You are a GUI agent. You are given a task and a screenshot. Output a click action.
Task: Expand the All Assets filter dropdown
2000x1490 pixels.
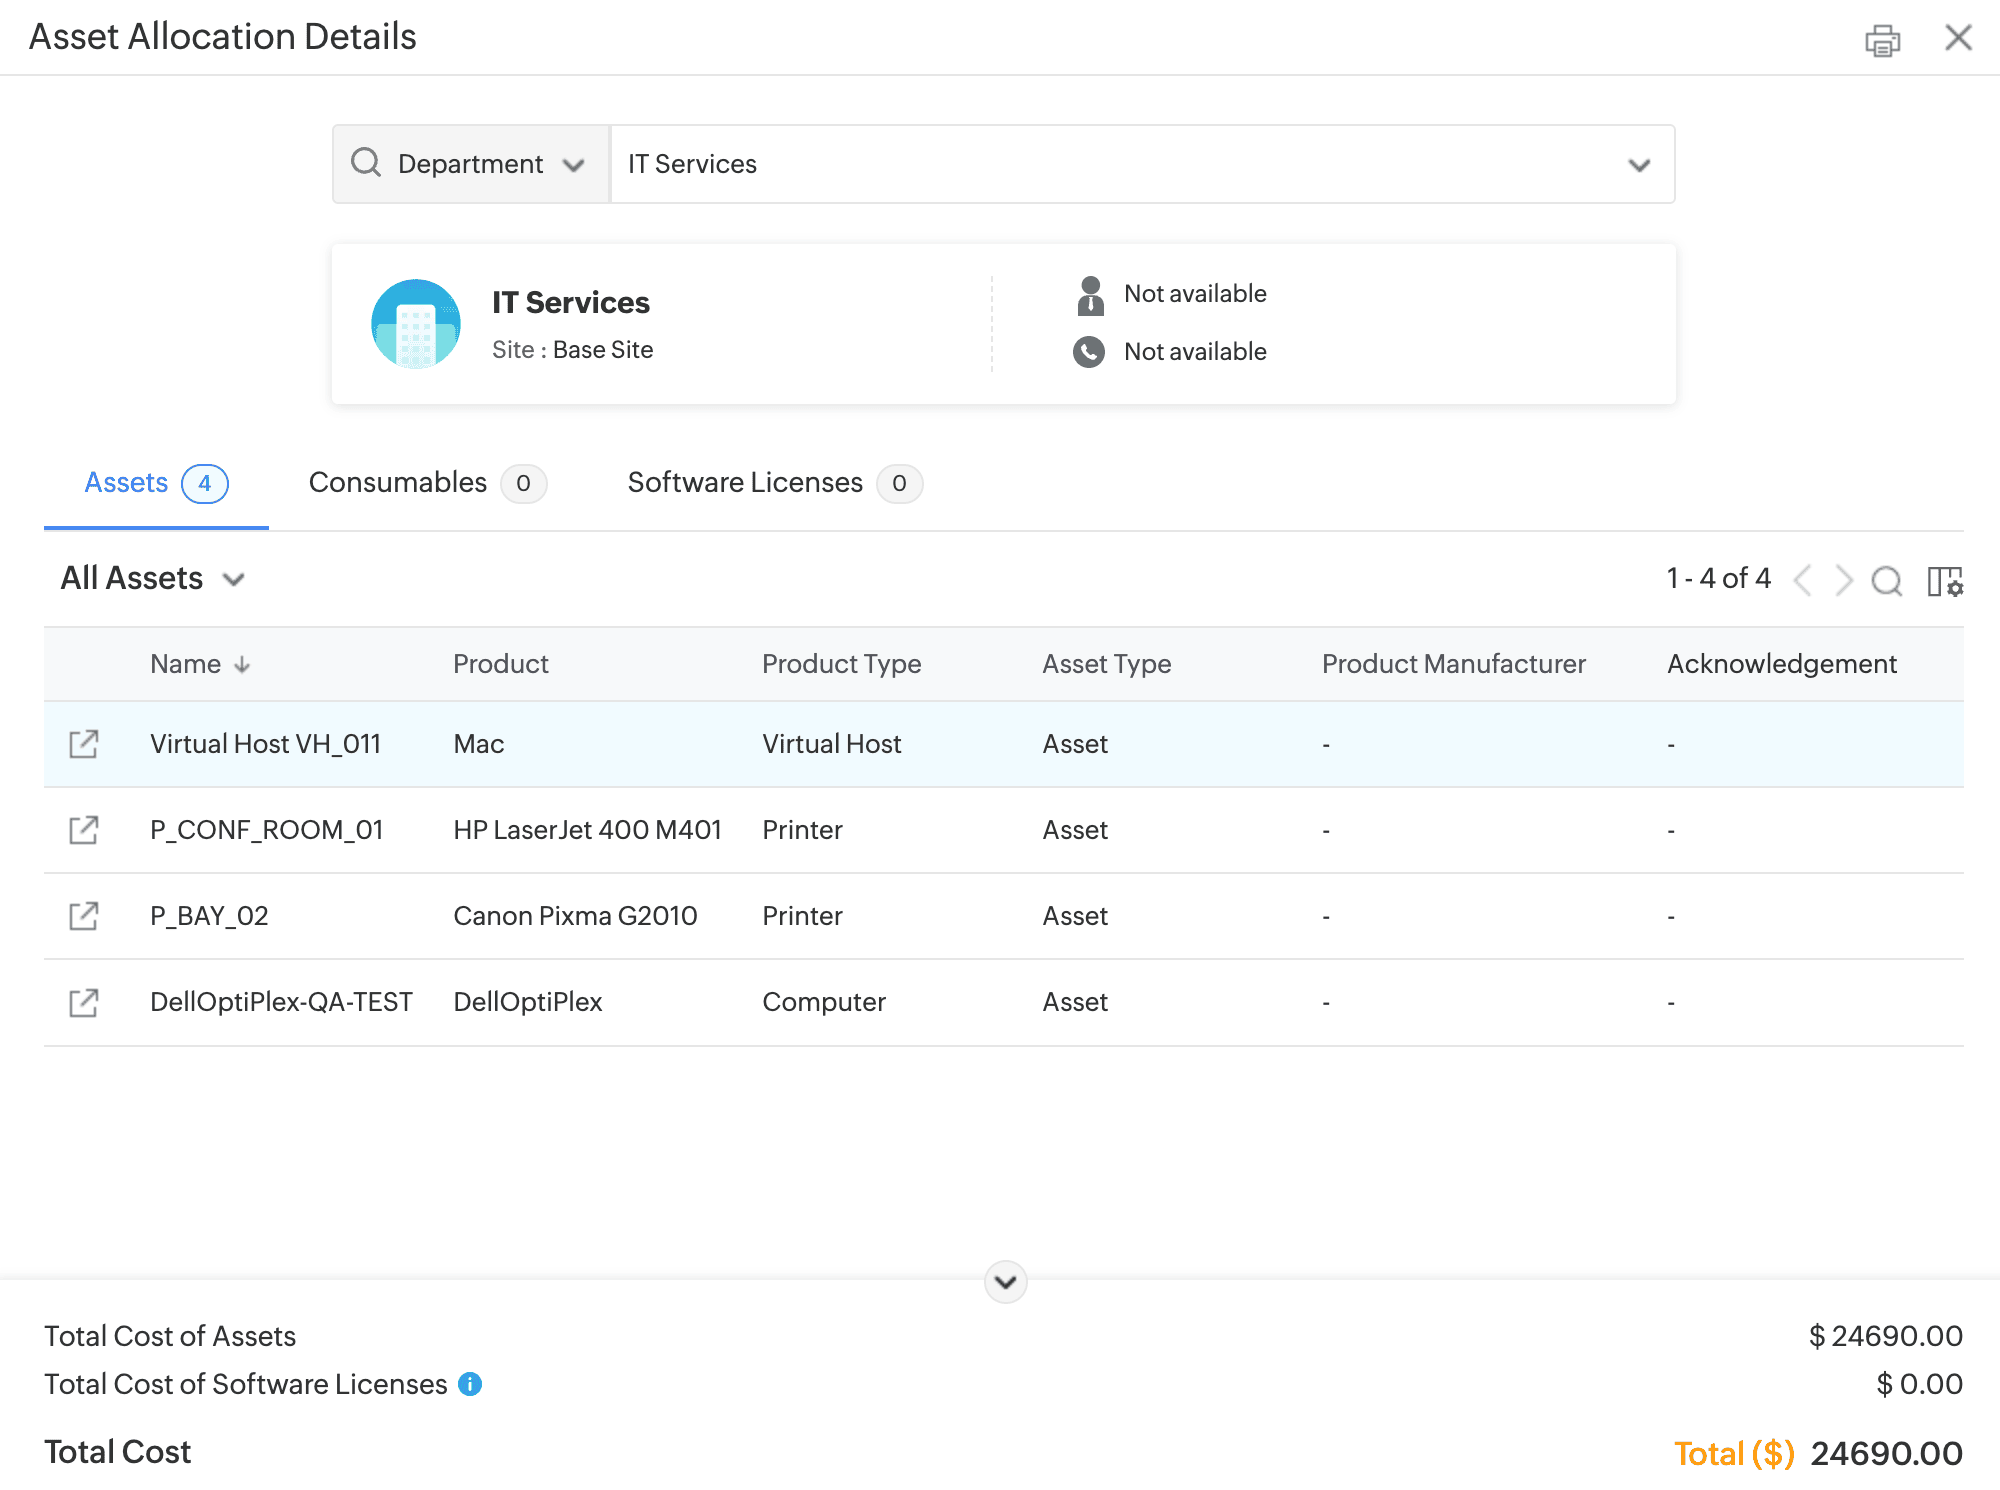153,579
